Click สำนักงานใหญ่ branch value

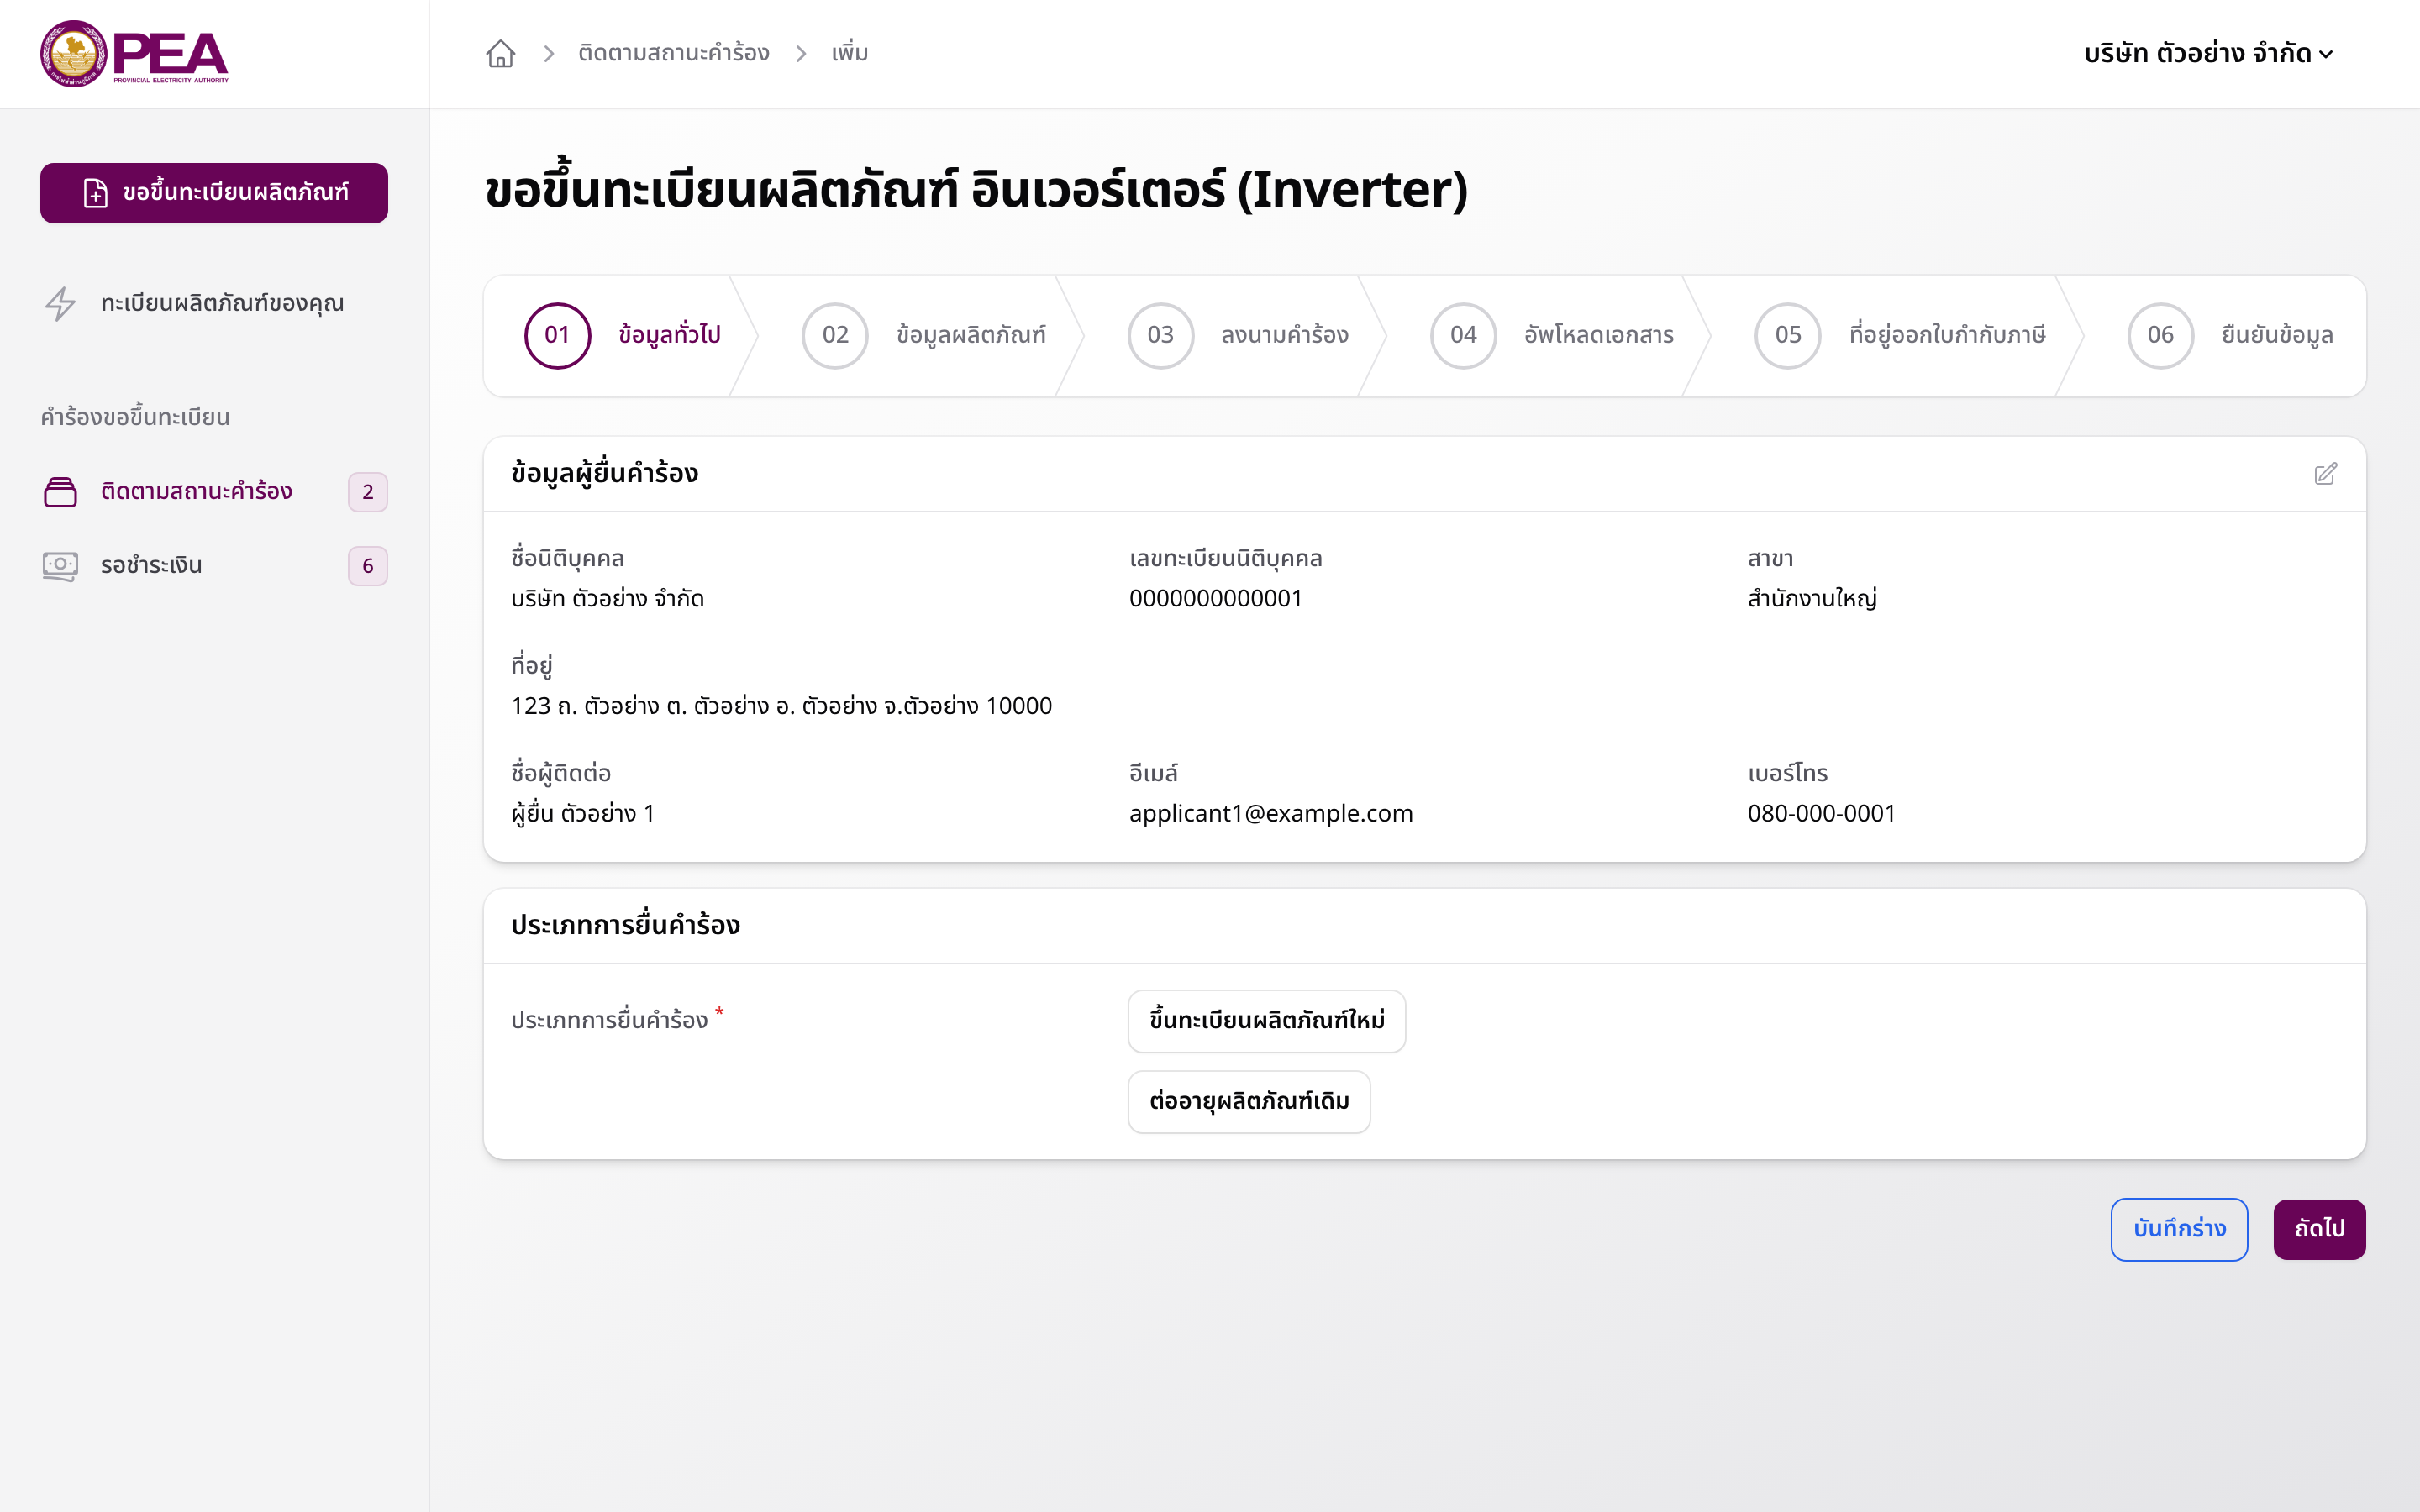(x=1812, y=599)
